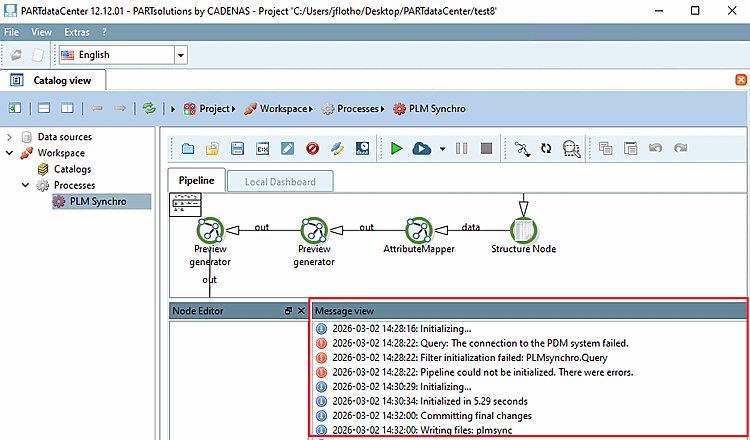Image resolution: width=750 pixels, height=440 pixels.
Task: Click the node layout arrange icon
Action: [522, 149]
